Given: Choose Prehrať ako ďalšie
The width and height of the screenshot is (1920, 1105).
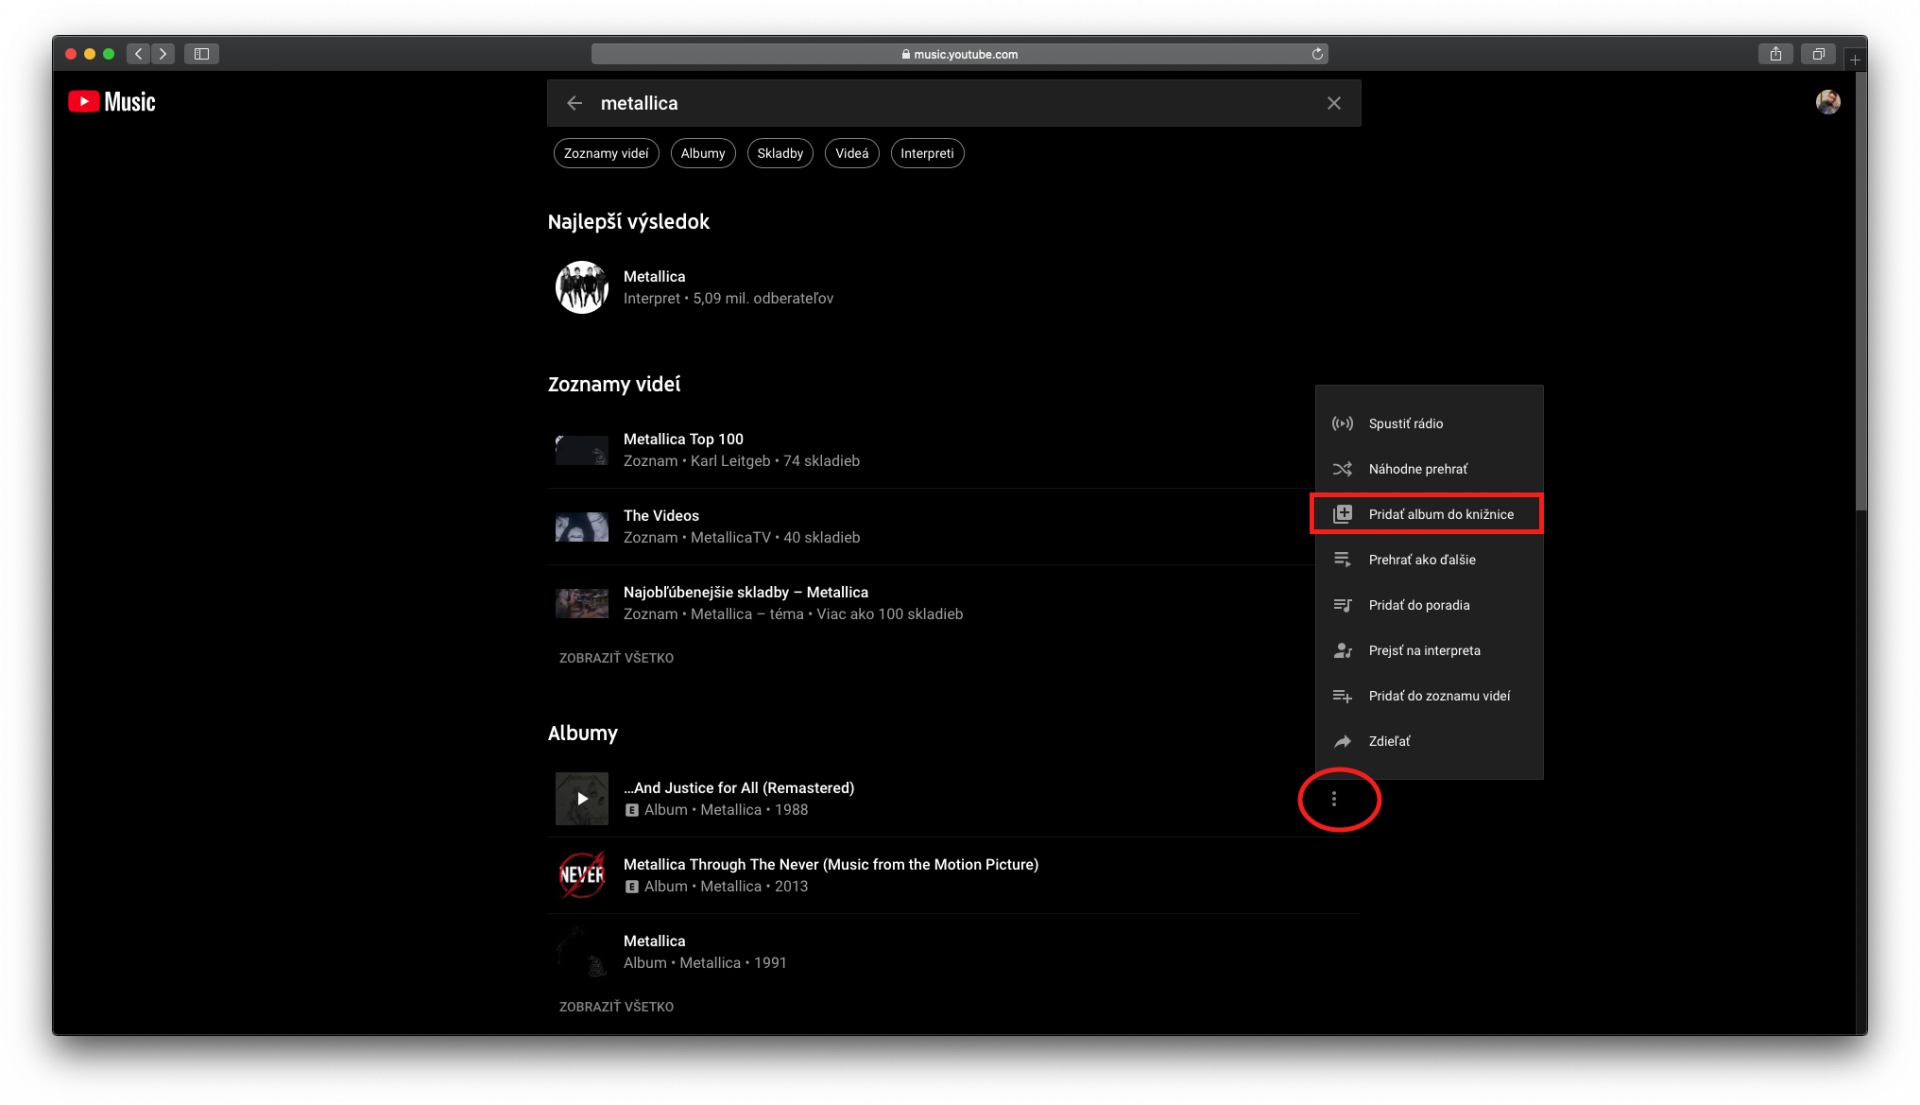Looking at the screenshot, I should click(x=1429, y=560).
